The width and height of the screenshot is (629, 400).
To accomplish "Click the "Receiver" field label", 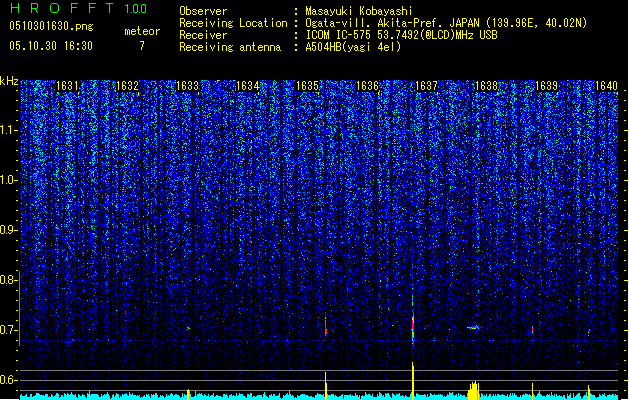I will (x=203, y=35).
